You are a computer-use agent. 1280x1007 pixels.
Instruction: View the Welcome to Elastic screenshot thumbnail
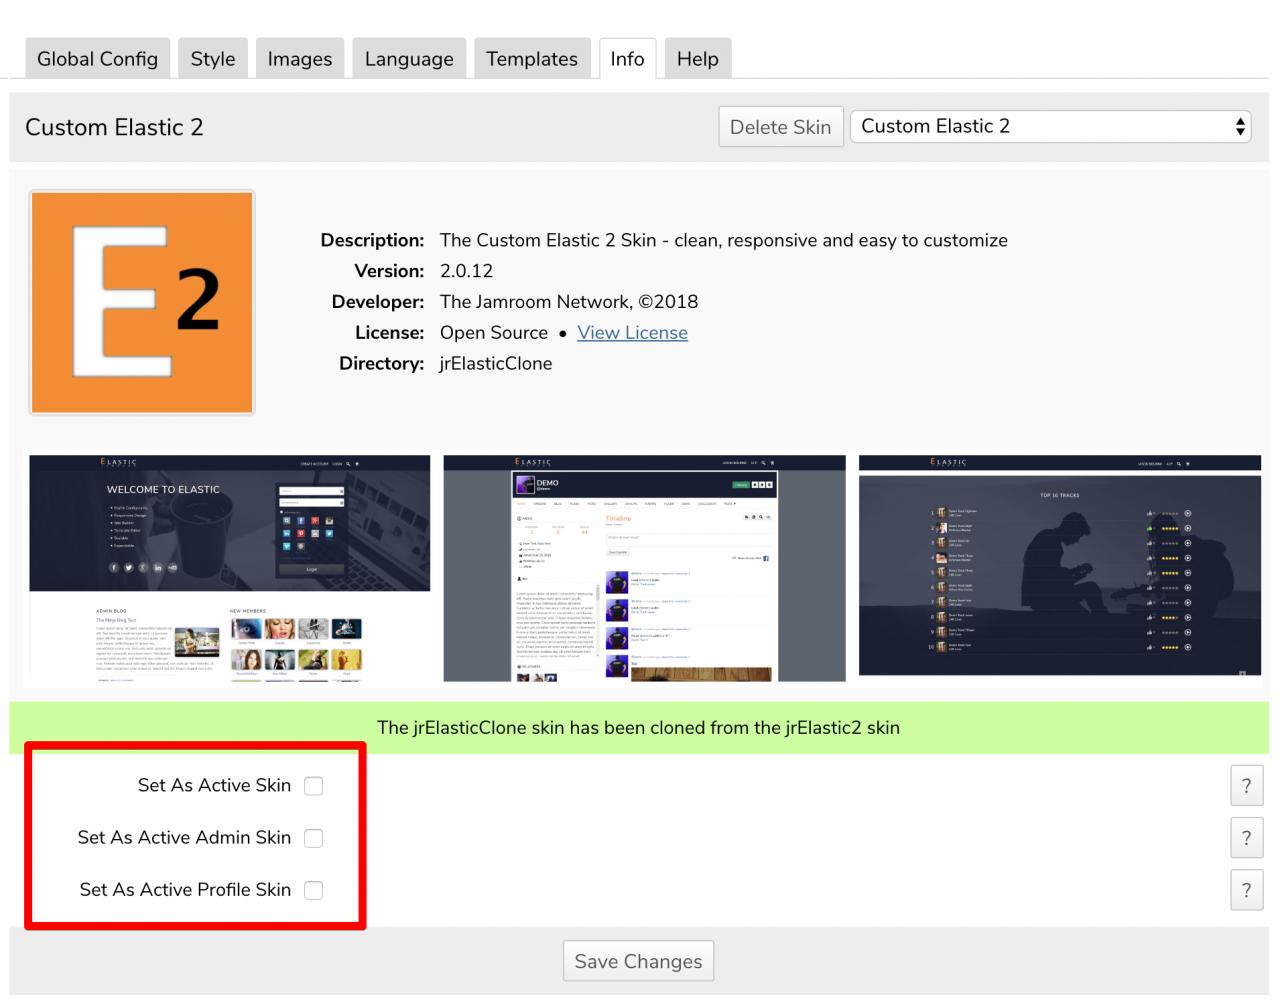pos(229,568)
